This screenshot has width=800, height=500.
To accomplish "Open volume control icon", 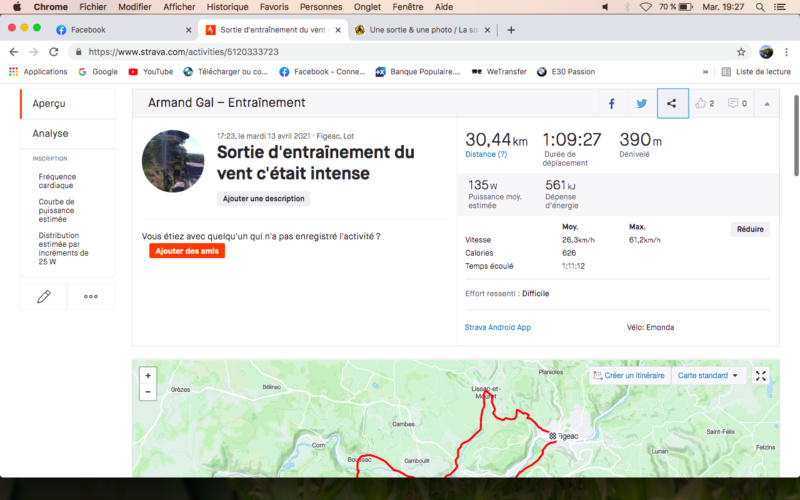I will [x=605, y=7].
